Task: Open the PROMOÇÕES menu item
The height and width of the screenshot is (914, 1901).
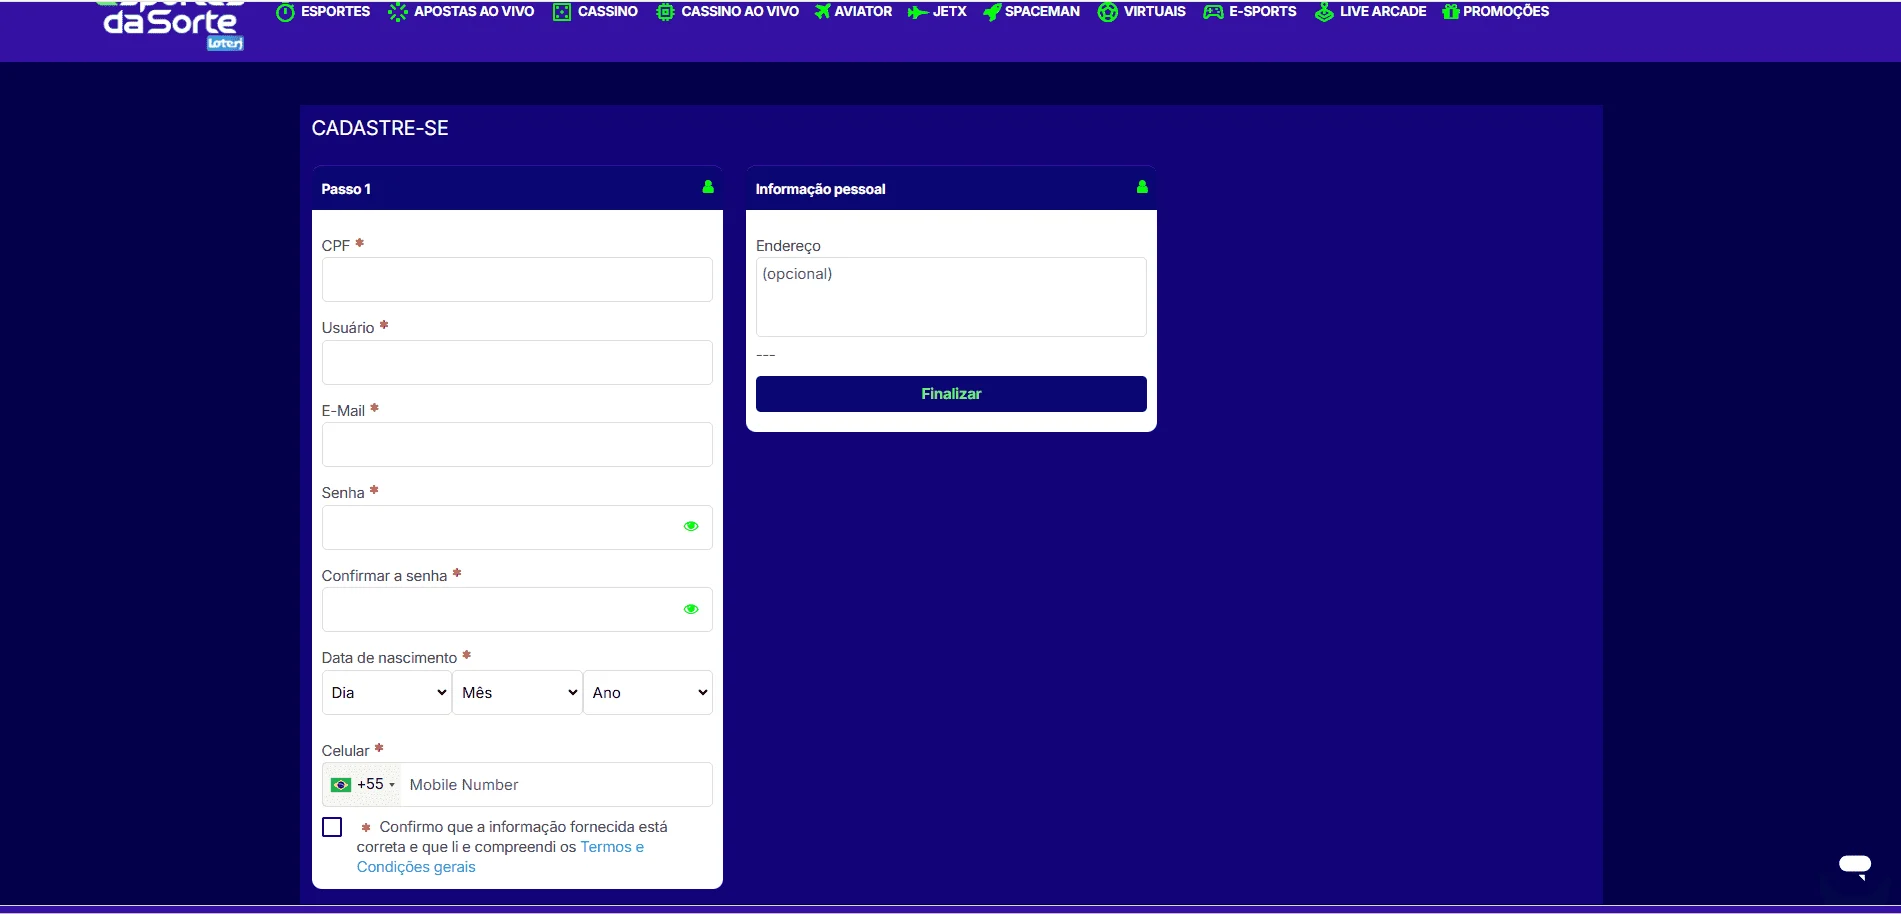Action: click(x=1506, y=12)
